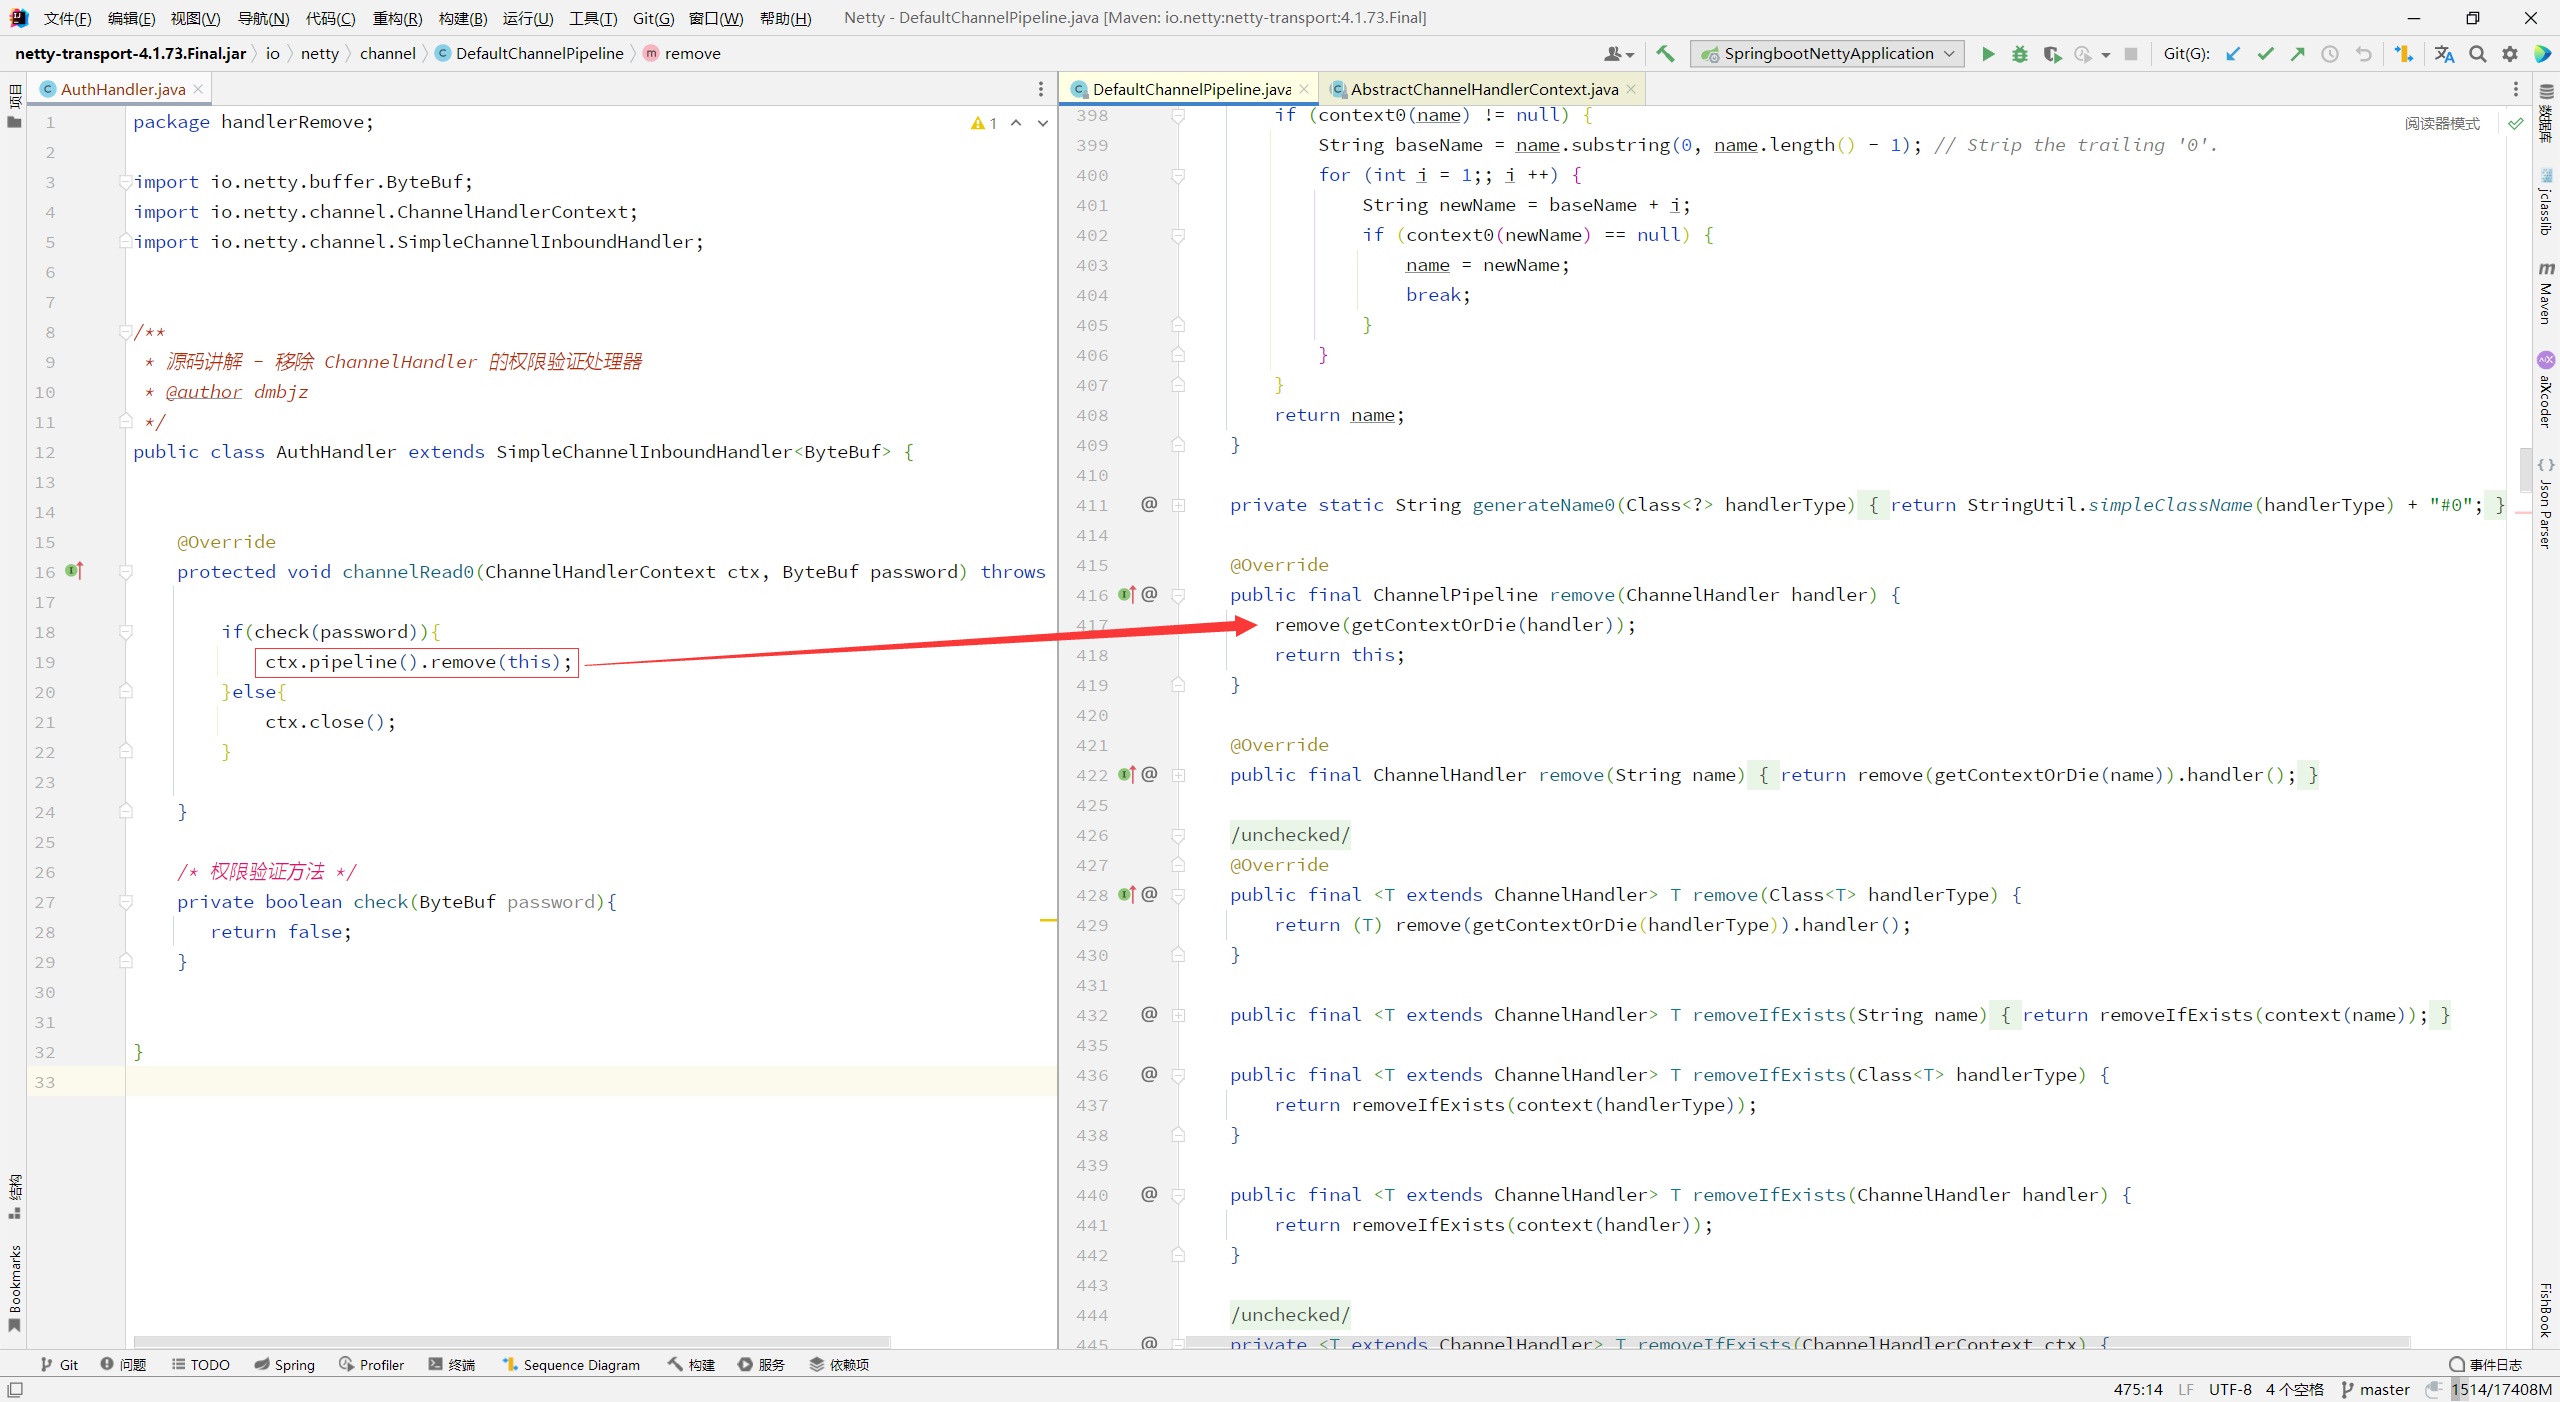Viewport: 2560px width, 1402px height.
Task: Open the user account dropdown
Action: [1619, 54]
